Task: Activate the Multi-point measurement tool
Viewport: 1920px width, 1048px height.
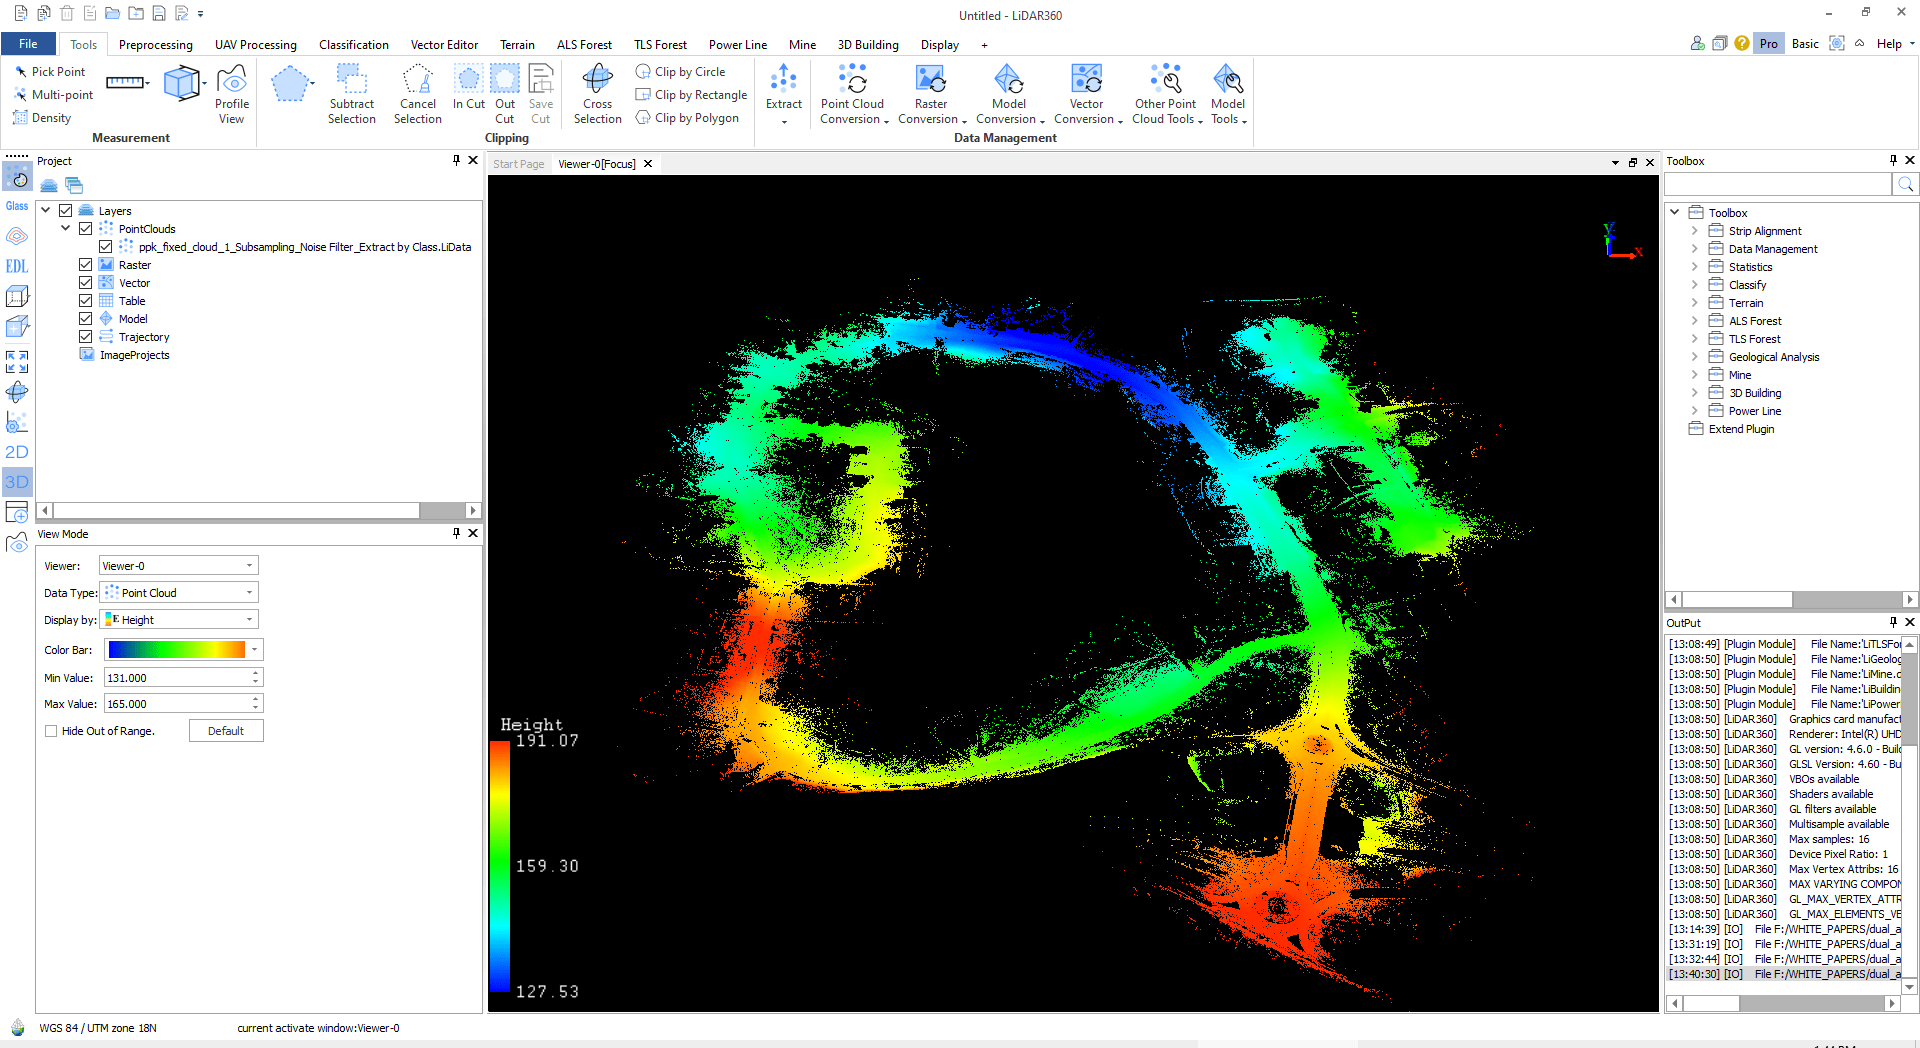Action: click(x=54, y=94)
